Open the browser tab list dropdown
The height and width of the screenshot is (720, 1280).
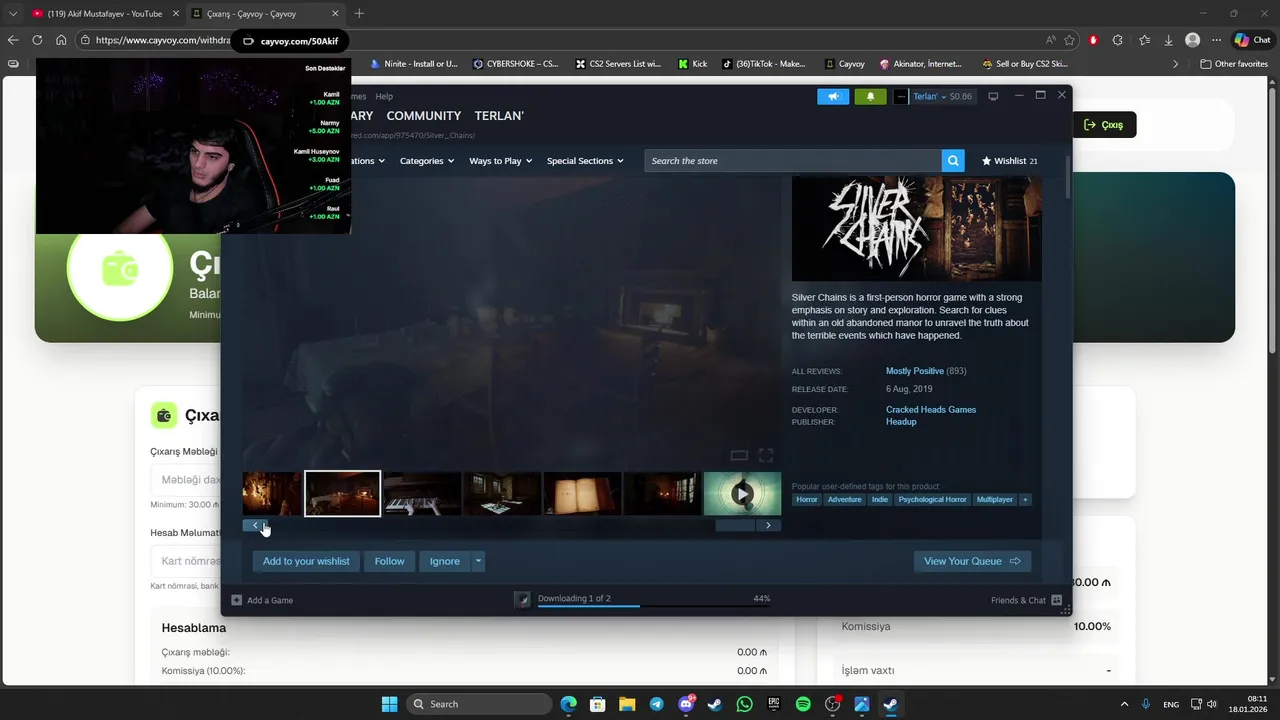click(13, 13)
